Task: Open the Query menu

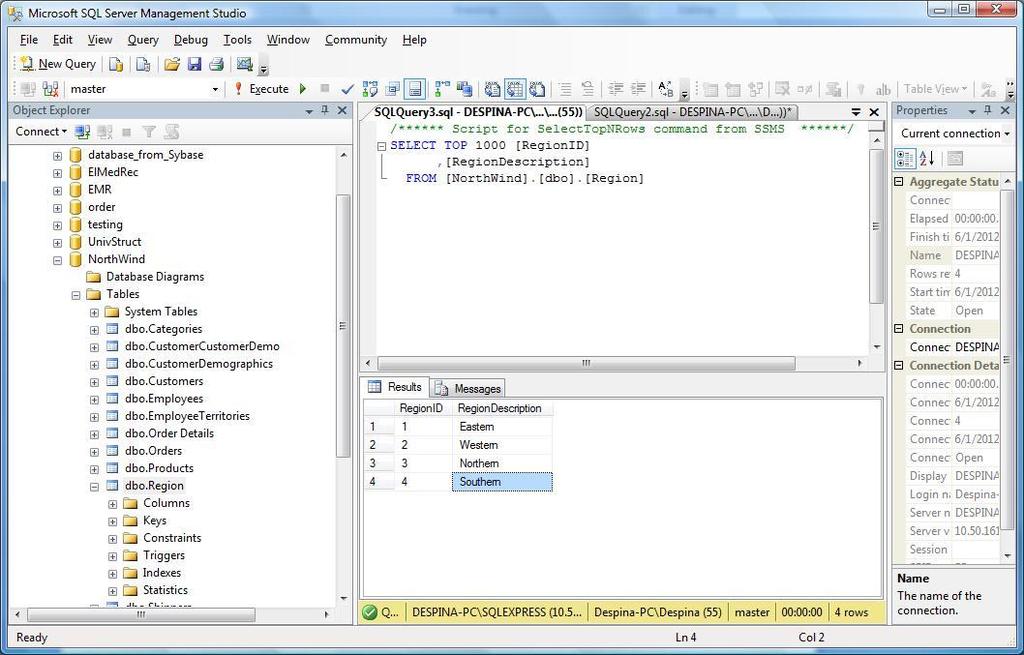Action: 143,40
